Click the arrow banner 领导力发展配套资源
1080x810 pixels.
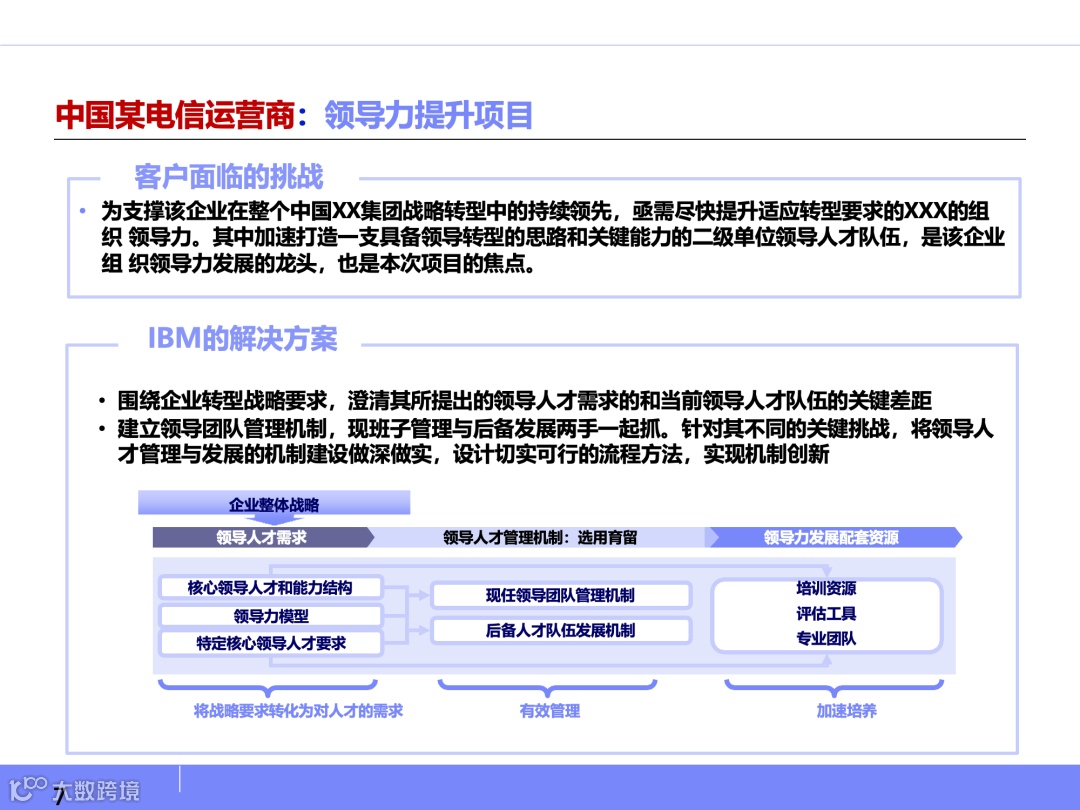[x=834, y=537]
